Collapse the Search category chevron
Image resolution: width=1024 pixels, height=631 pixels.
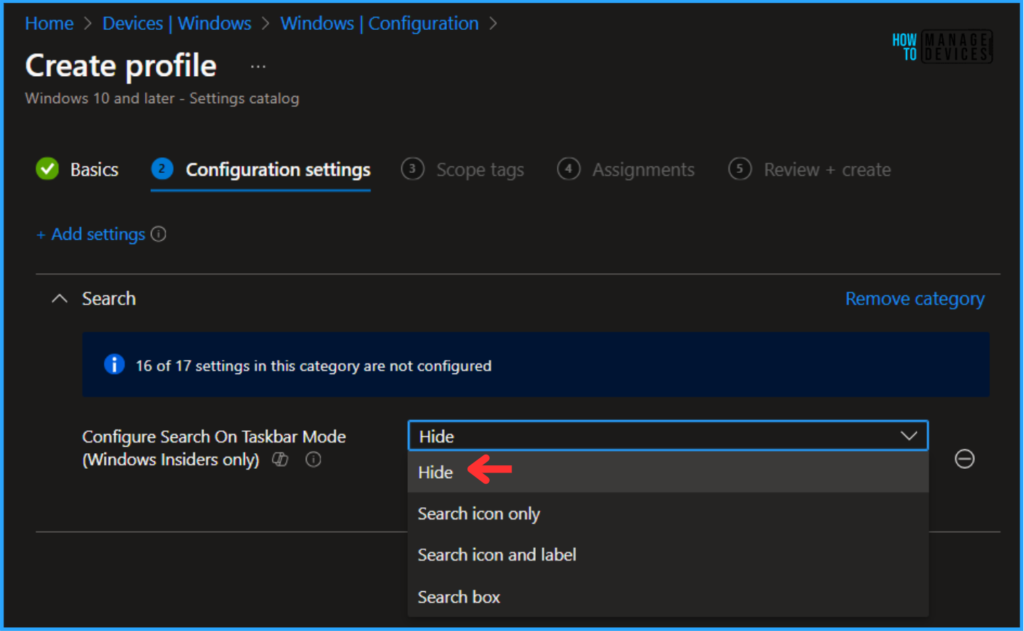point(59,299)
